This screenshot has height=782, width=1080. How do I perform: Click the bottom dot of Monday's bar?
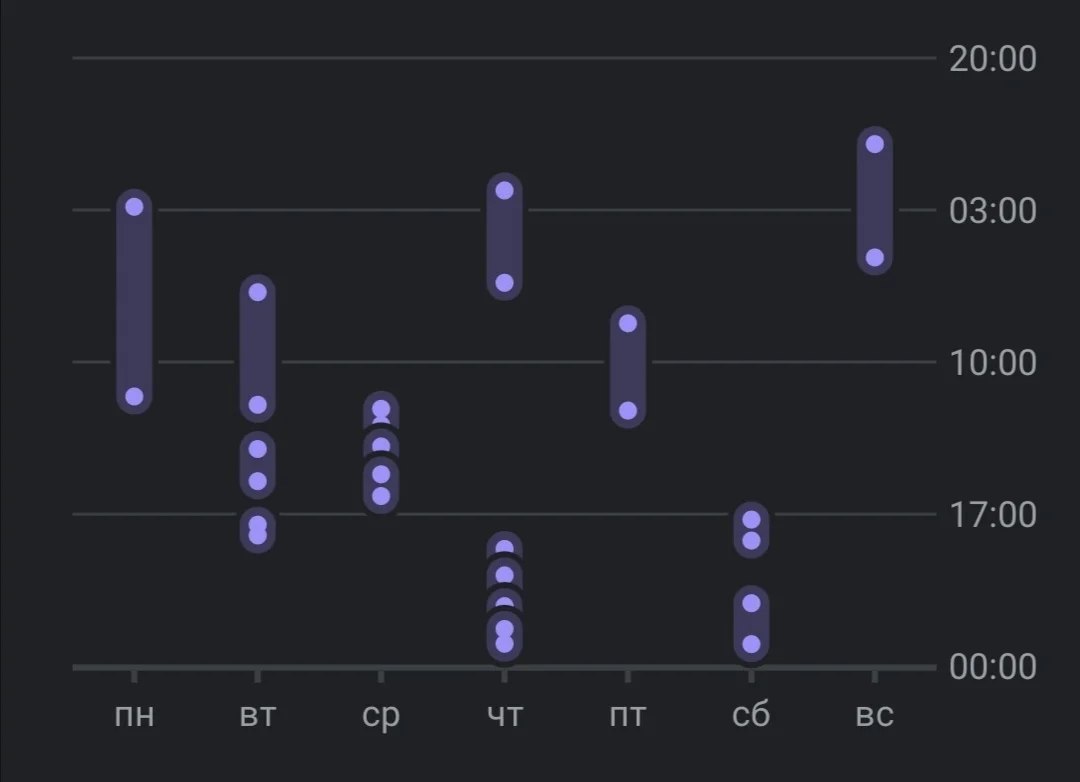coord(134,396)
